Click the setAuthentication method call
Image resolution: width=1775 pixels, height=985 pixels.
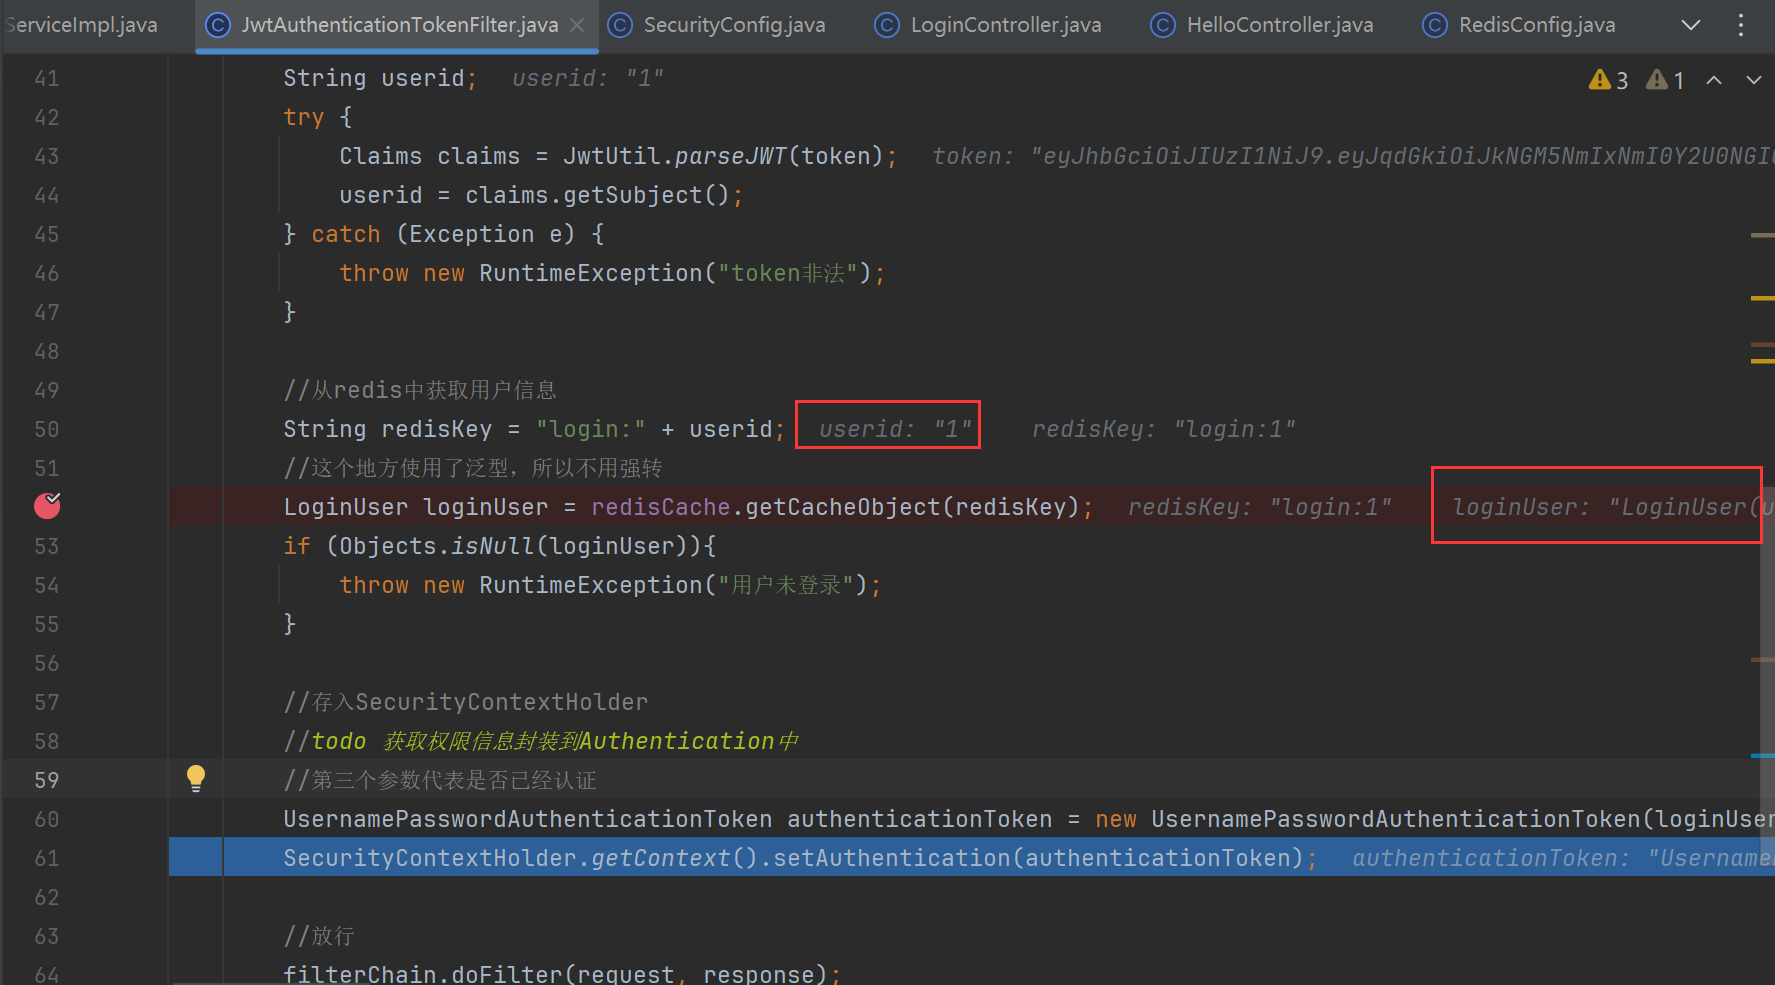pos(892,858)
